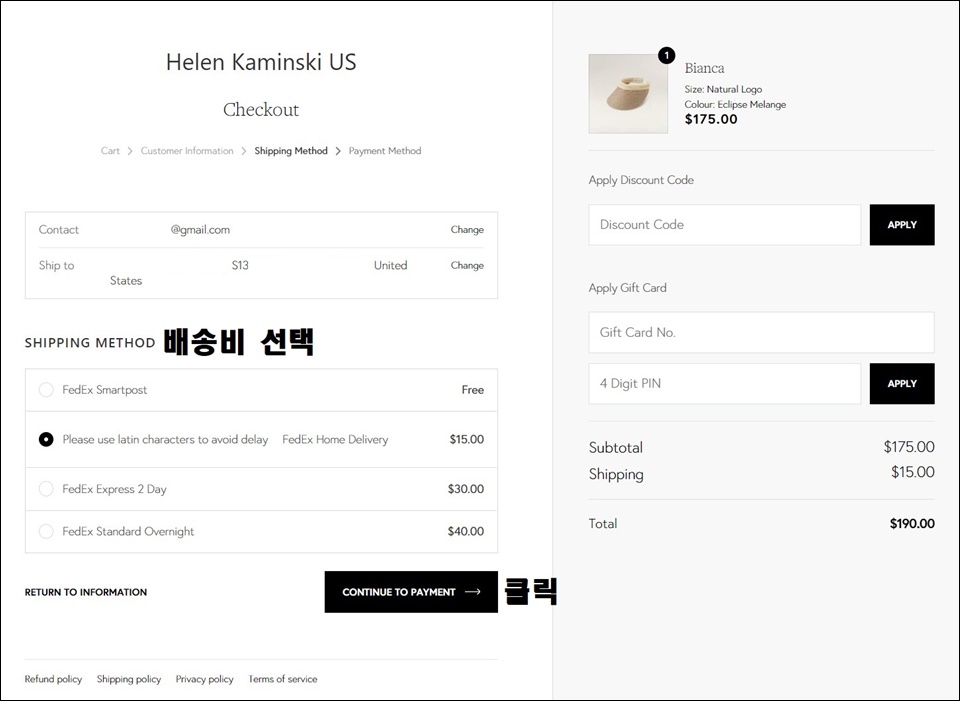Select FedEx Smartpost free shipping radio button

point(46,390)
